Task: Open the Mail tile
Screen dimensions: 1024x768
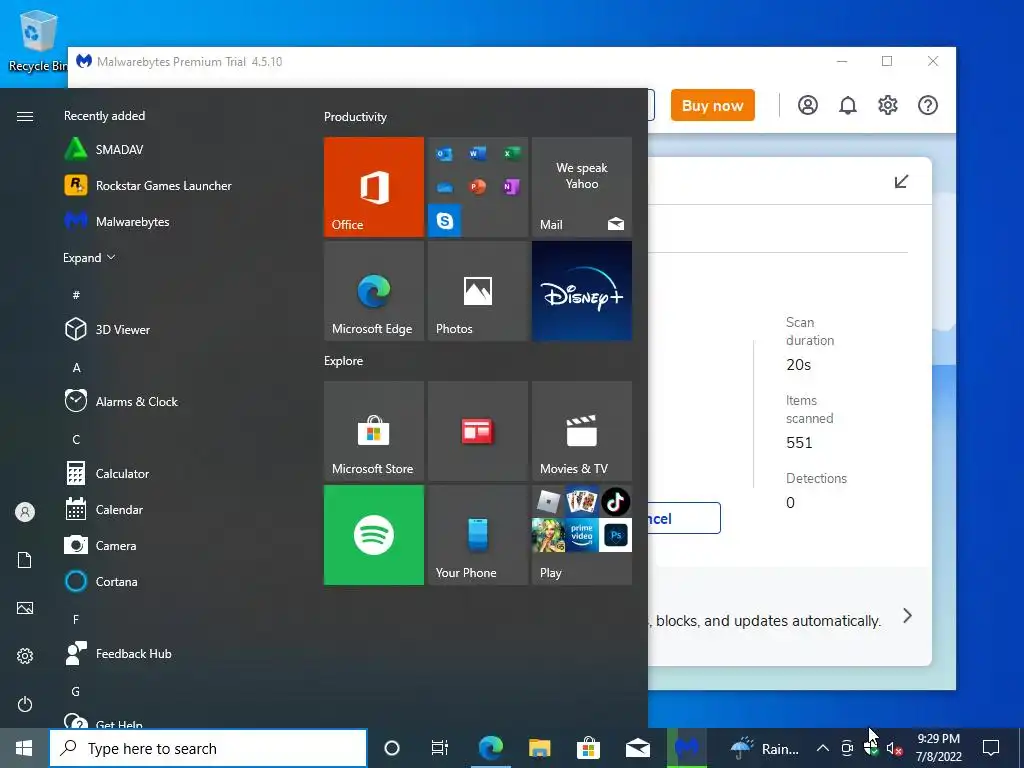Action: 582,187
